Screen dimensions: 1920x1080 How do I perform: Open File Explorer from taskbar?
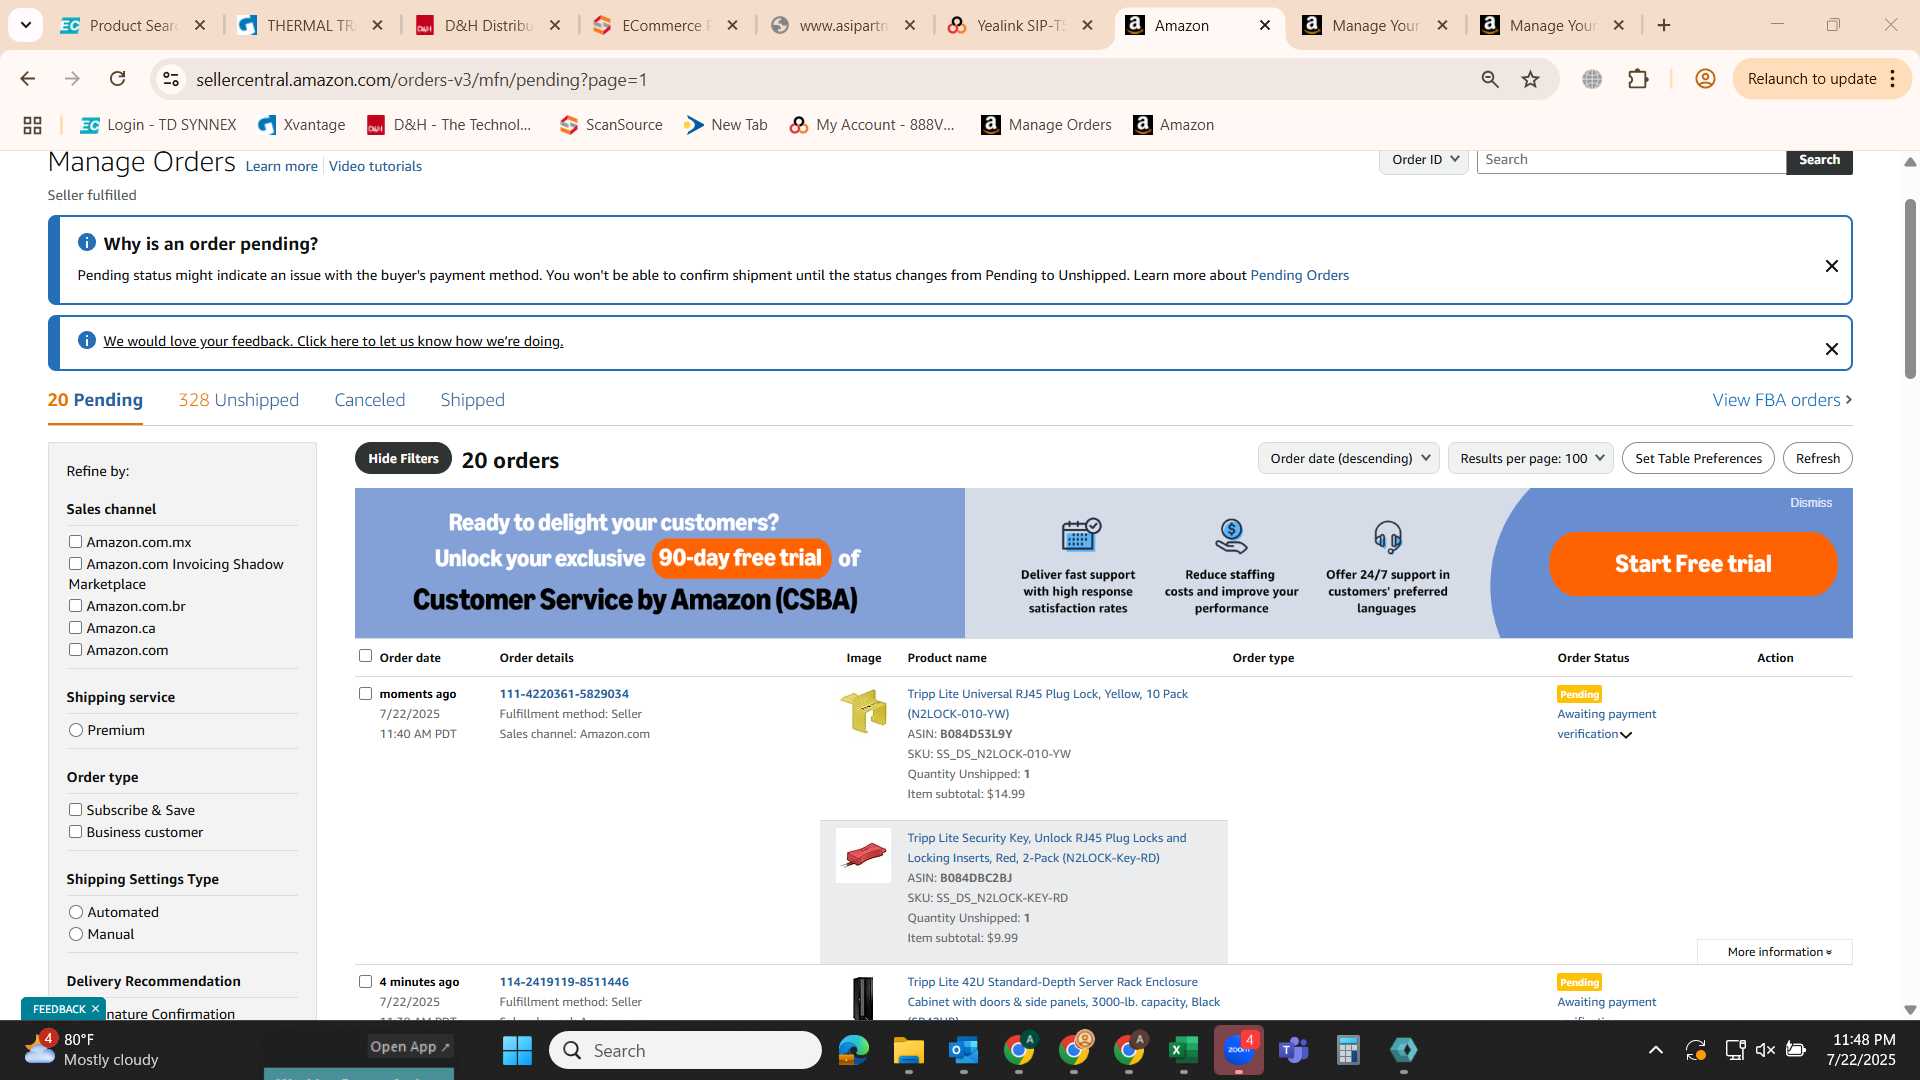click(908, 1050)
